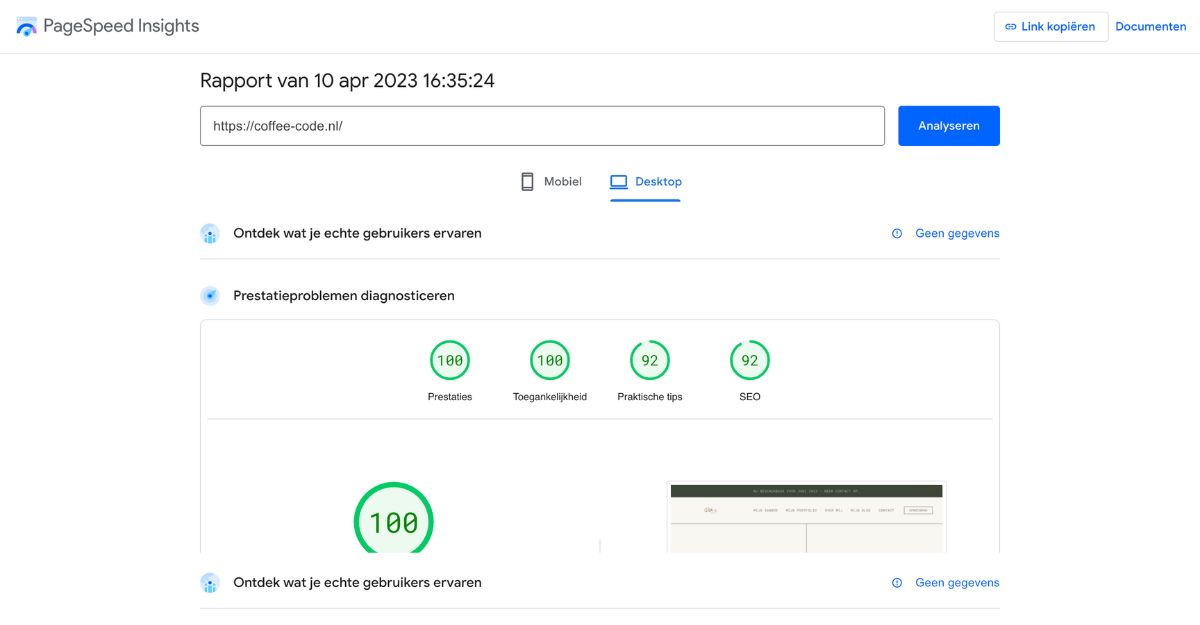Select the Toegankelijkheid score gauge
The width and height of the screenshot is (1200, 625).
549,360
